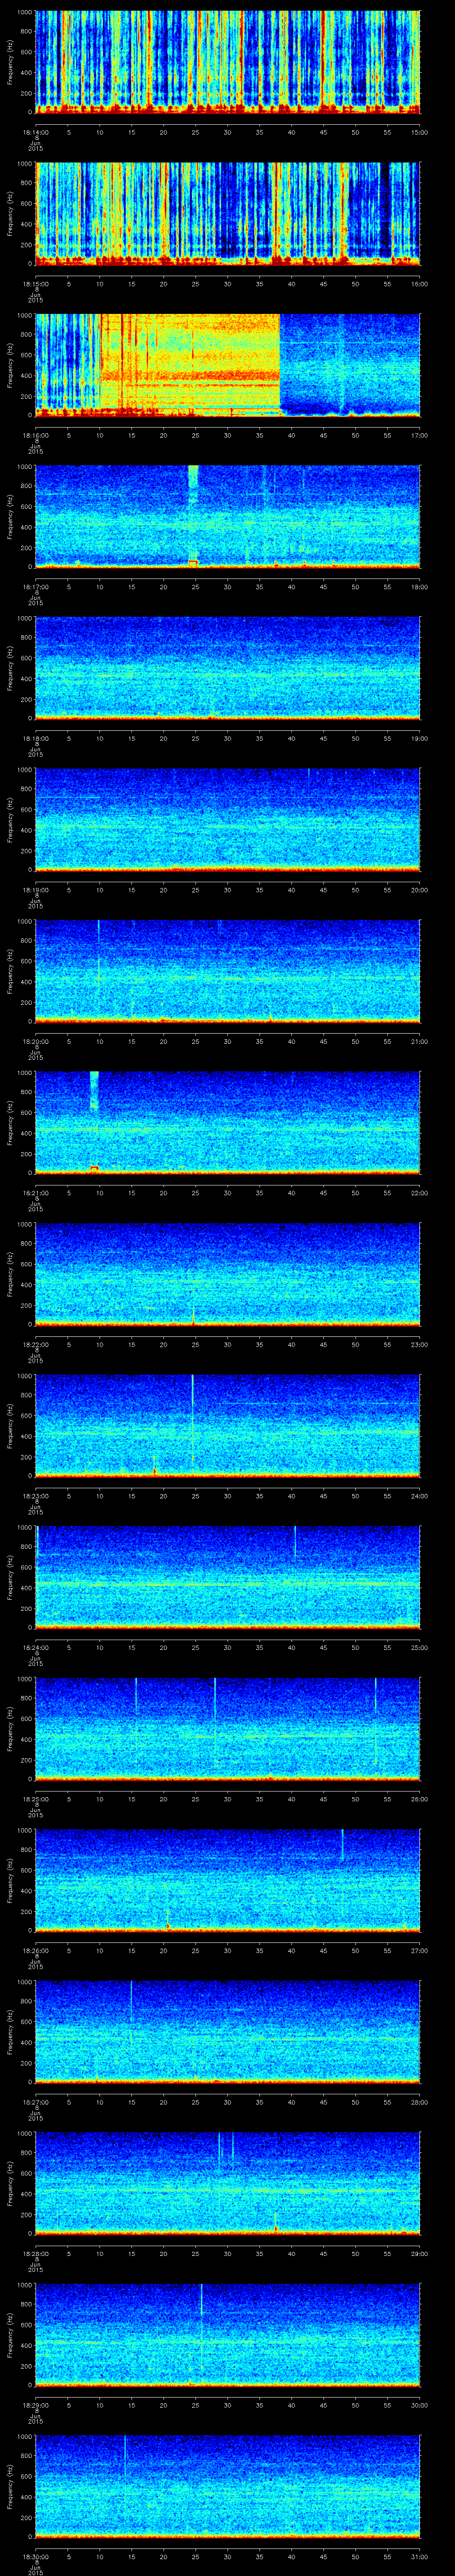Click the vertical spike at 25 seconds in 18:23:00 panel

click(192, 1420)
